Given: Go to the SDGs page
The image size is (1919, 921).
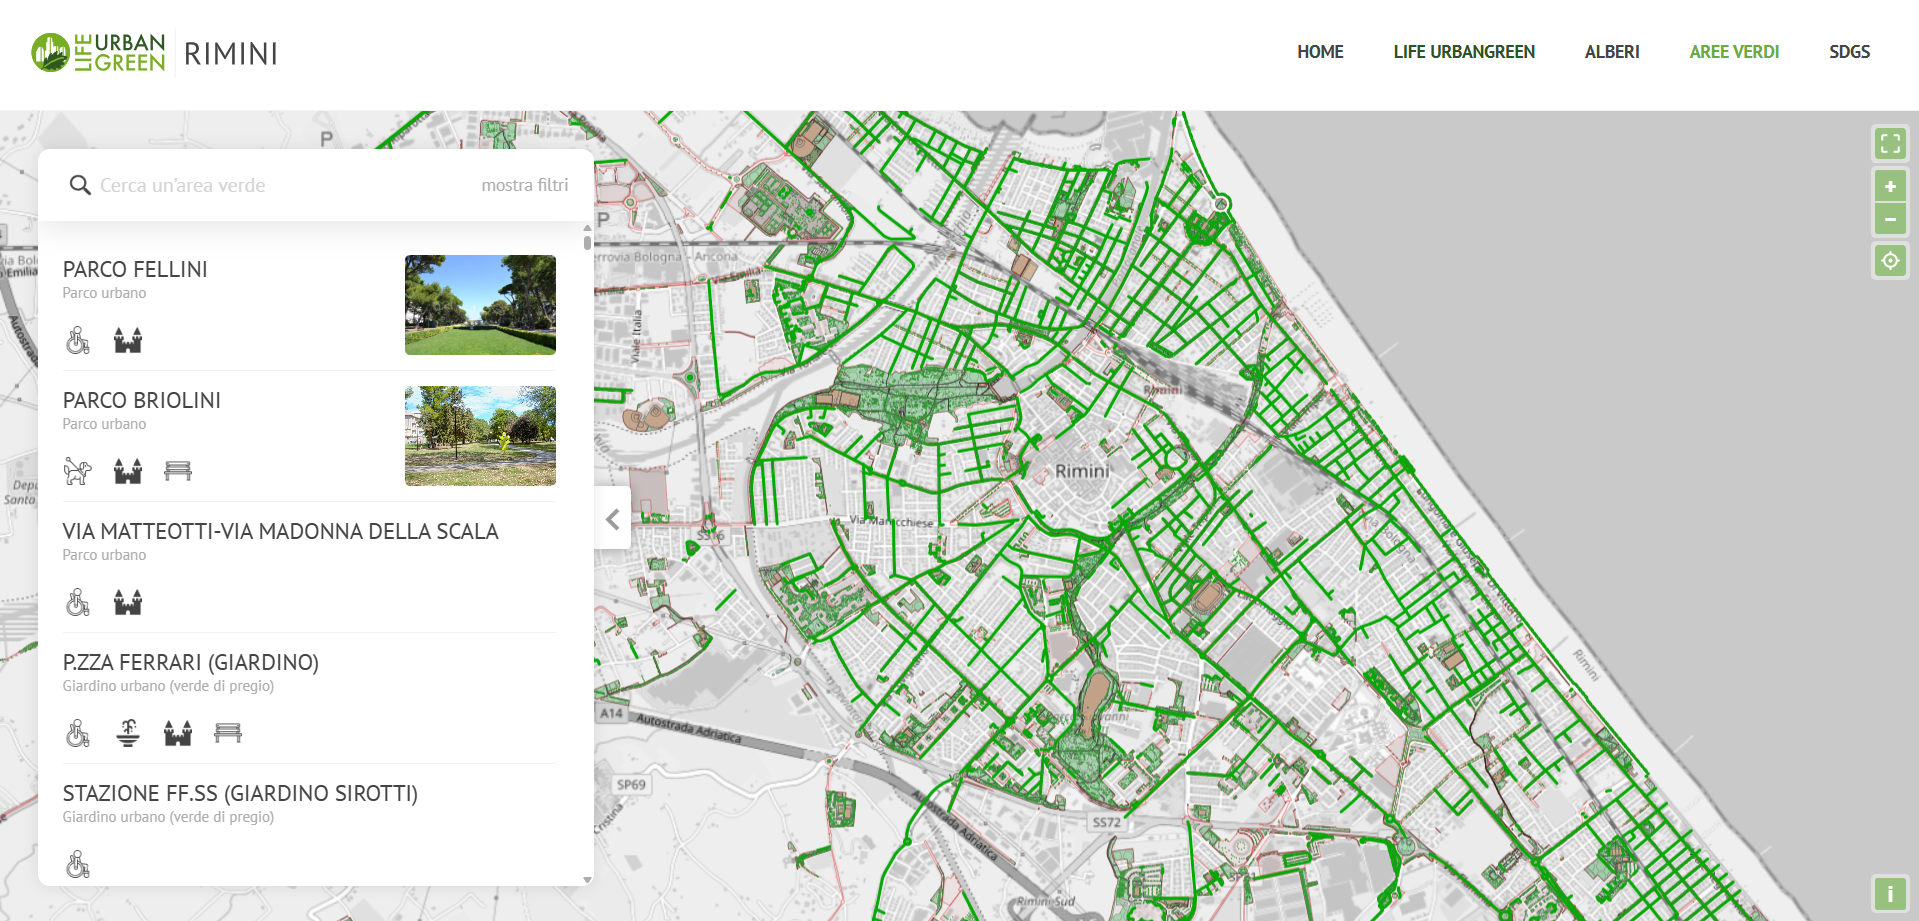Looking at the screenshot, I should (x=1848, y=52).
